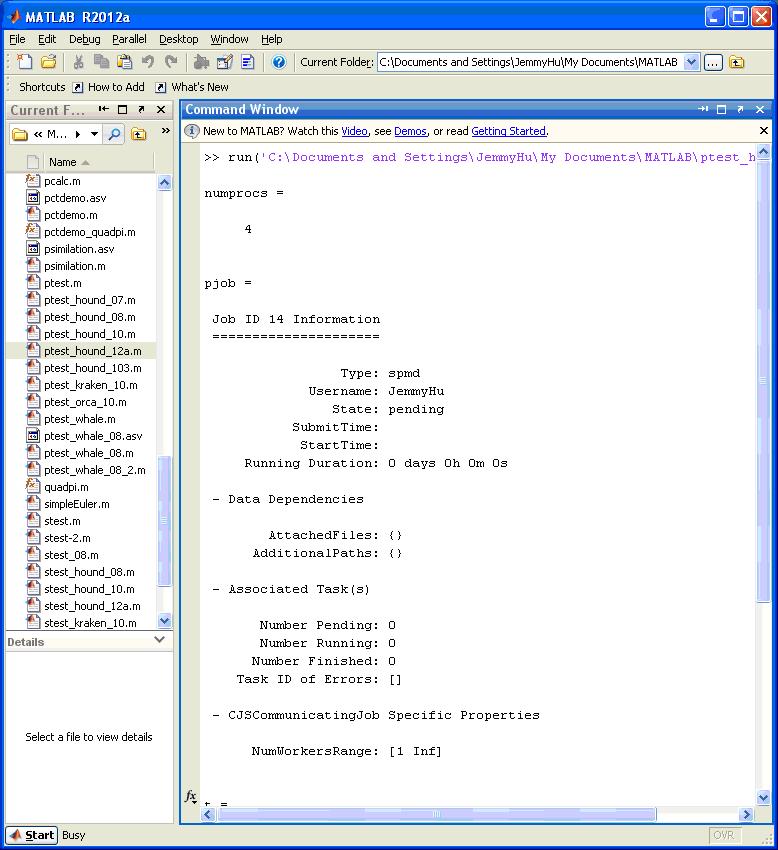Open the Parallel menu
Image resolution: width=778 pixels, height=850 pixels.
point(128,39)
